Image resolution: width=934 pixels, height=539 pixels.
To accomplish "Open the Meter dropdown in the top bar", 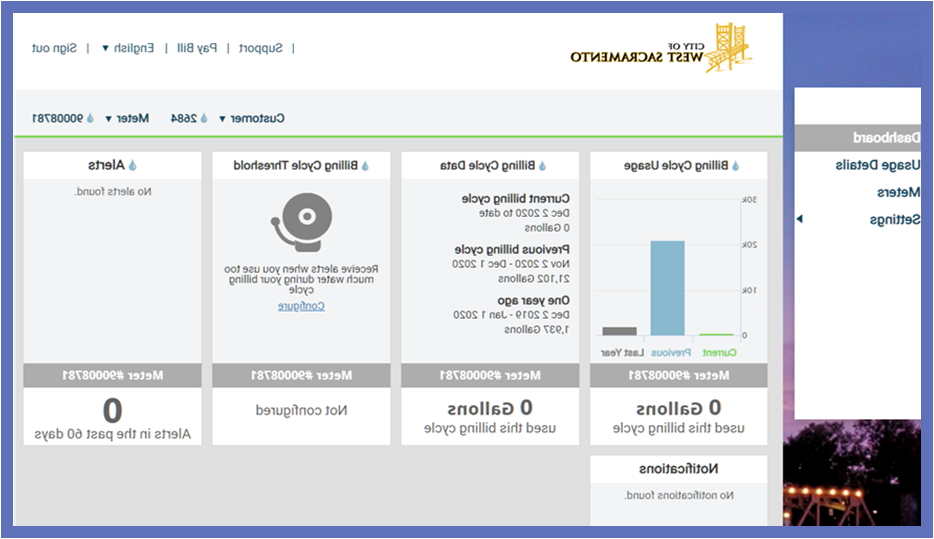I will point(127,118).
